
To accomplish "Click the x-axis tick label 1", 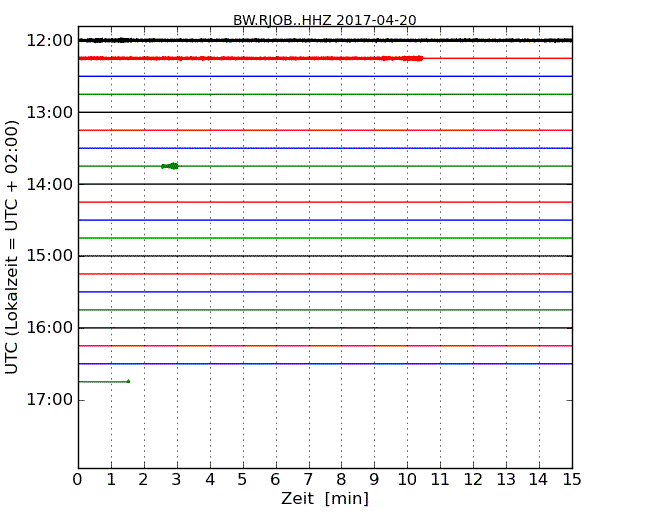I will coord(111,480).
